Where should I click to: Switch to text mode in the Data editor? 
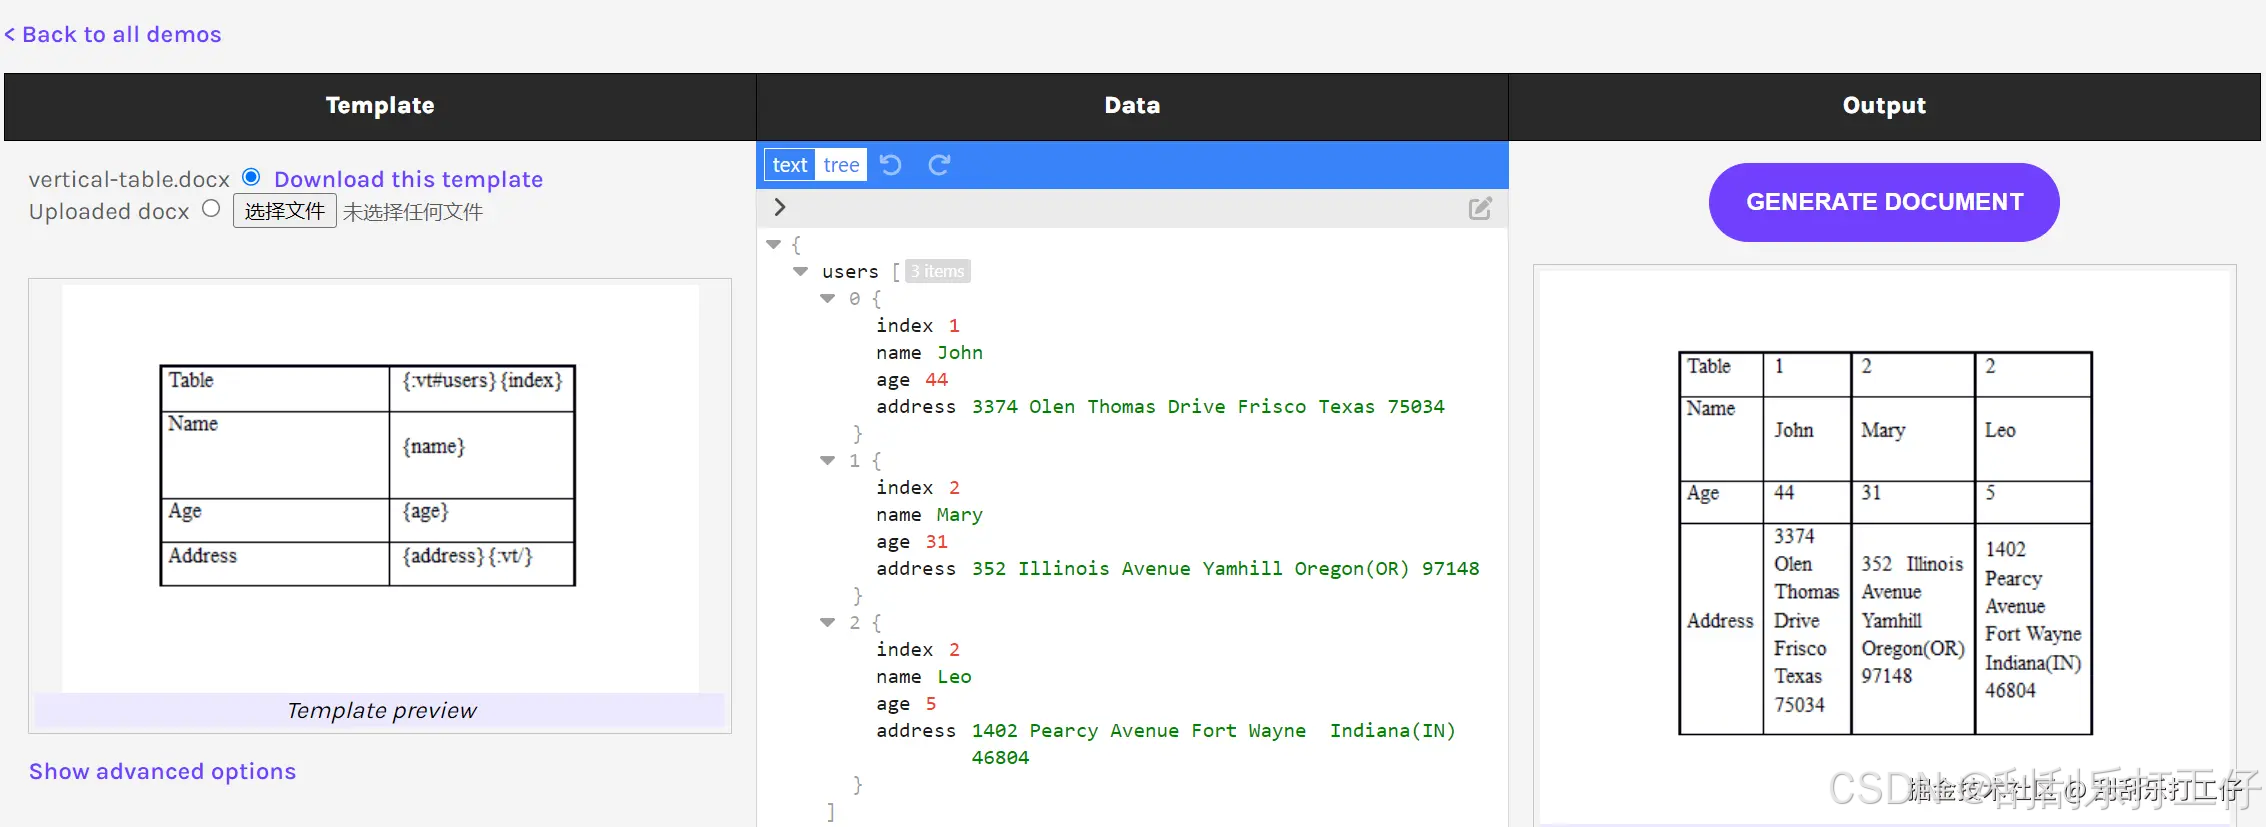click(x=790, y=165)
